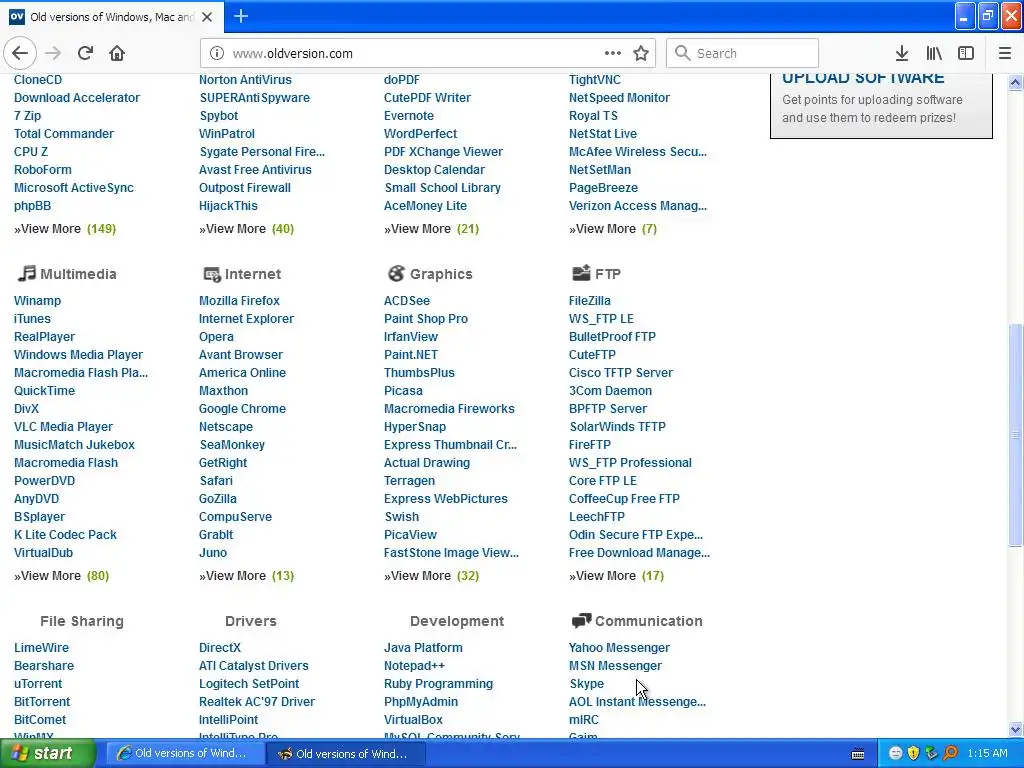This screenshot has height=768, width=1024.
Task: Switch to the Firefox taskbar window
Action: [346, 754]
